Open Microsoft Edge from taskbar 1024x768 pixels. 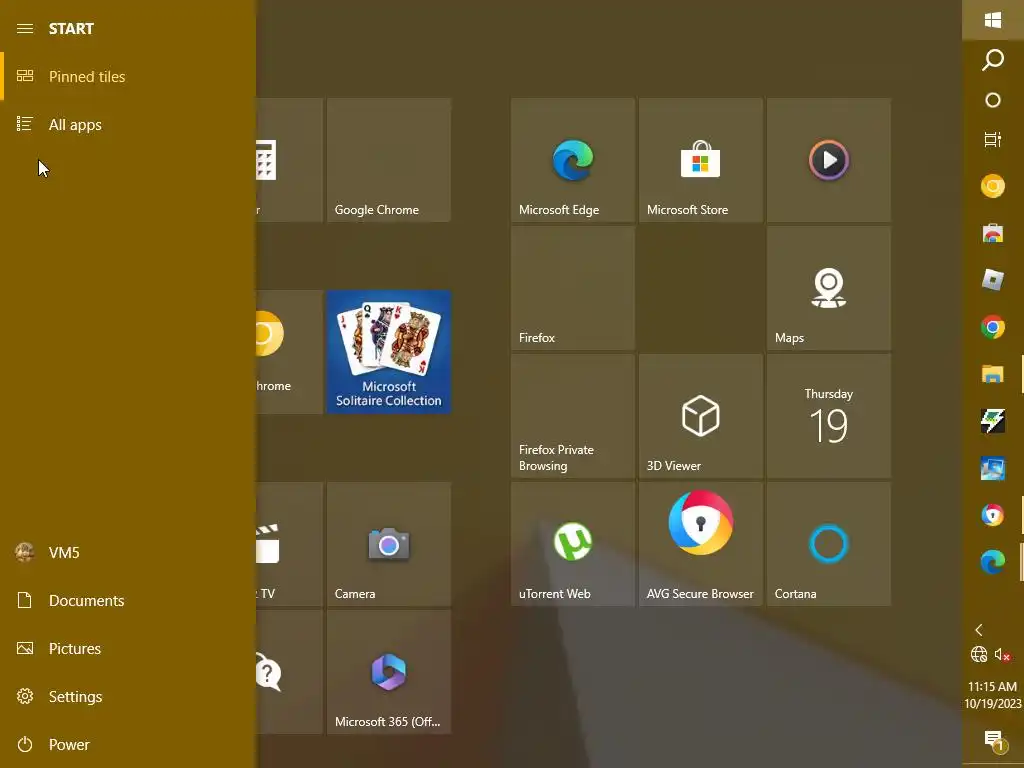pos(993,562)
